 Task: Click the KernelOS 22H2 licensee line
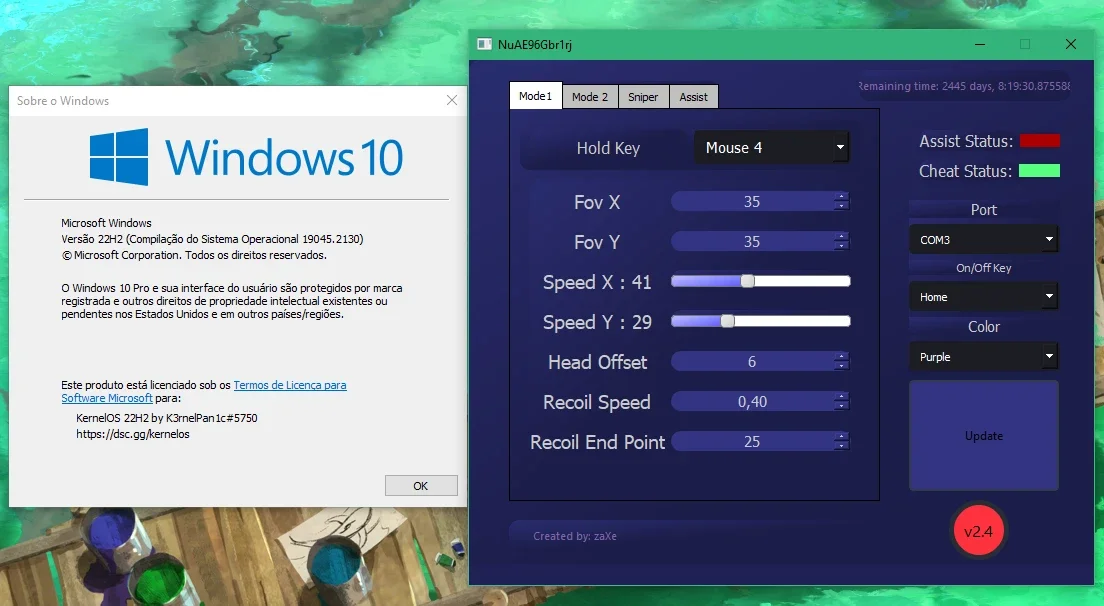tap(167, 418)
